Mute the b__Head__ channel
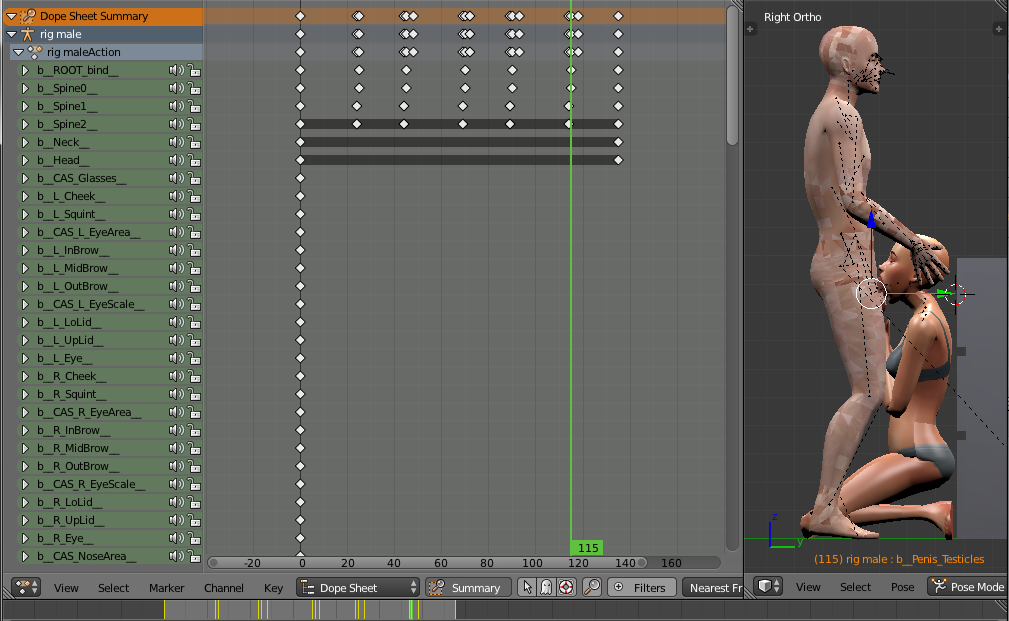The image size is (1009, 621). point(176,160)
